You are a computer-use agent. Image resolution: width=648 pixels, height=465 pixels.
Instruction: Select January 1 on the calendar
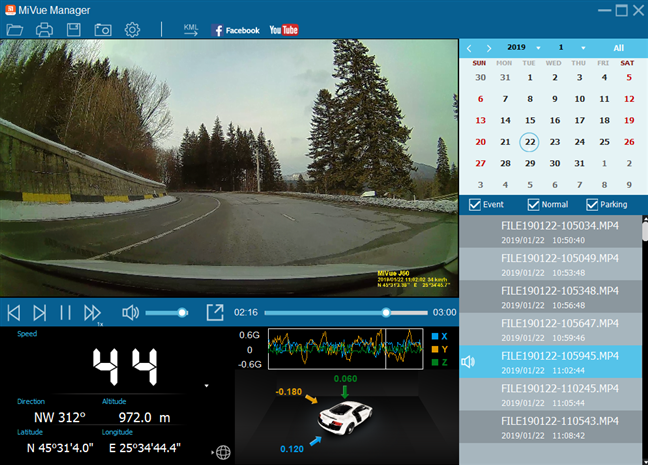(x=530, y=77)
